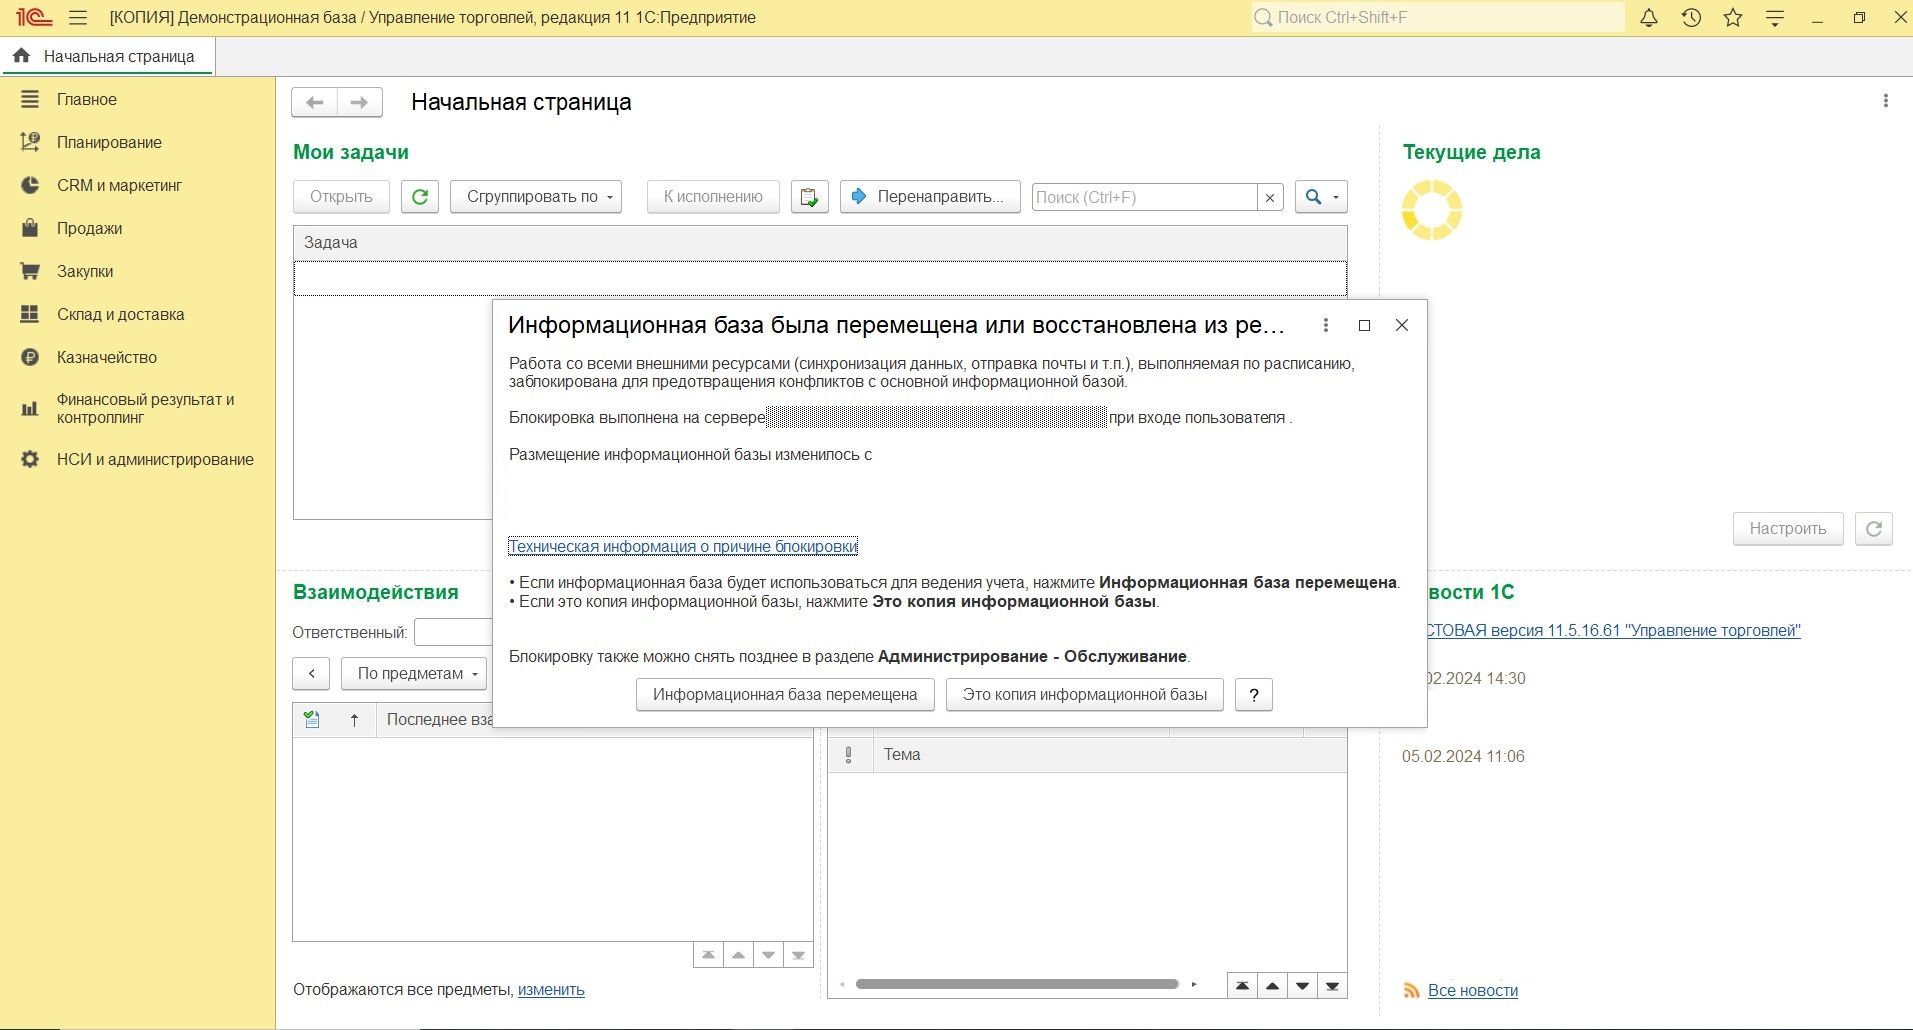Open the dialog's three-dot more menu
Viewport: 1913px width, 1030px height.
1326,325
